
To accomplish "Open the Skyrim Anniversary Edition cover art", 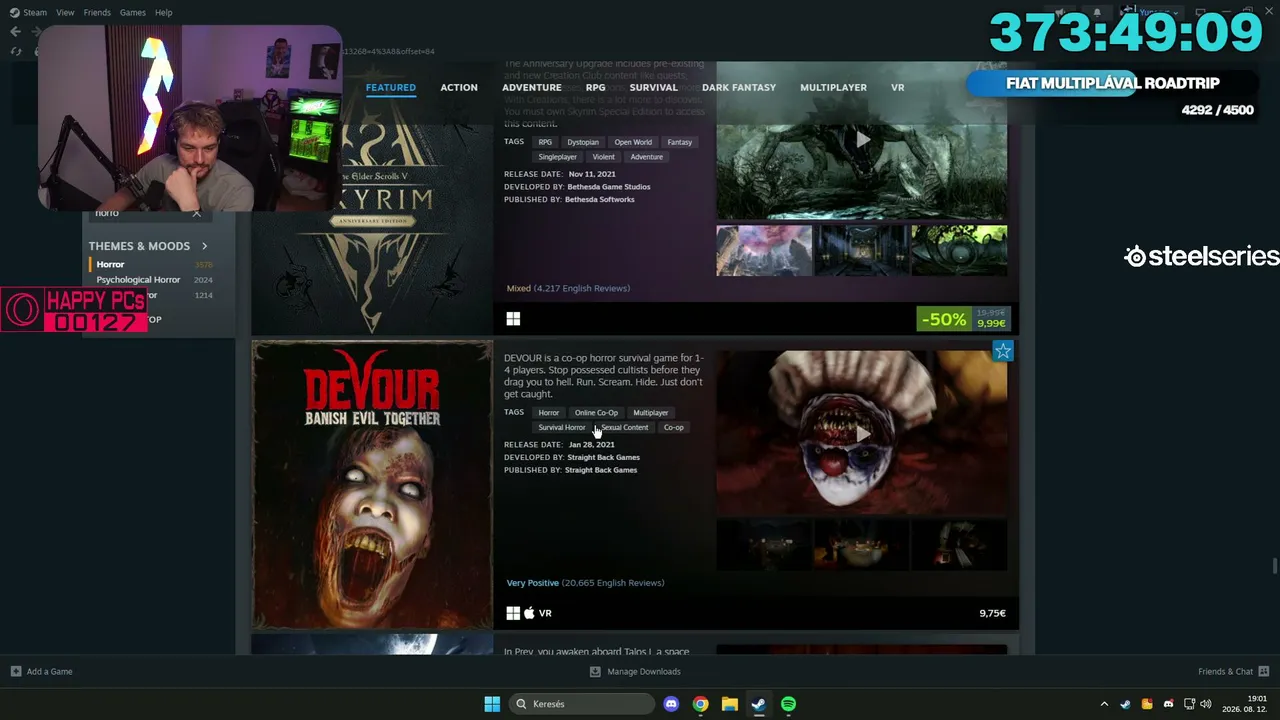I will [x=372, y=198].
